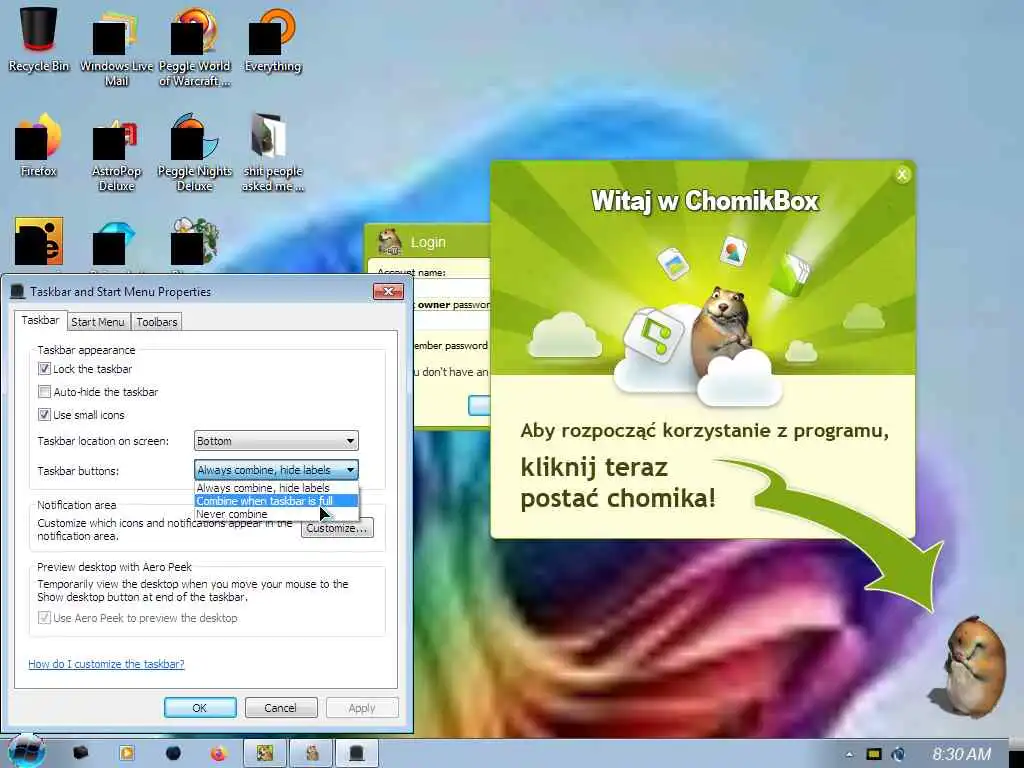Select the blue gem desktop icon in third row
The height and width of the screenshot is (768, 1024).
coord(114,243)
